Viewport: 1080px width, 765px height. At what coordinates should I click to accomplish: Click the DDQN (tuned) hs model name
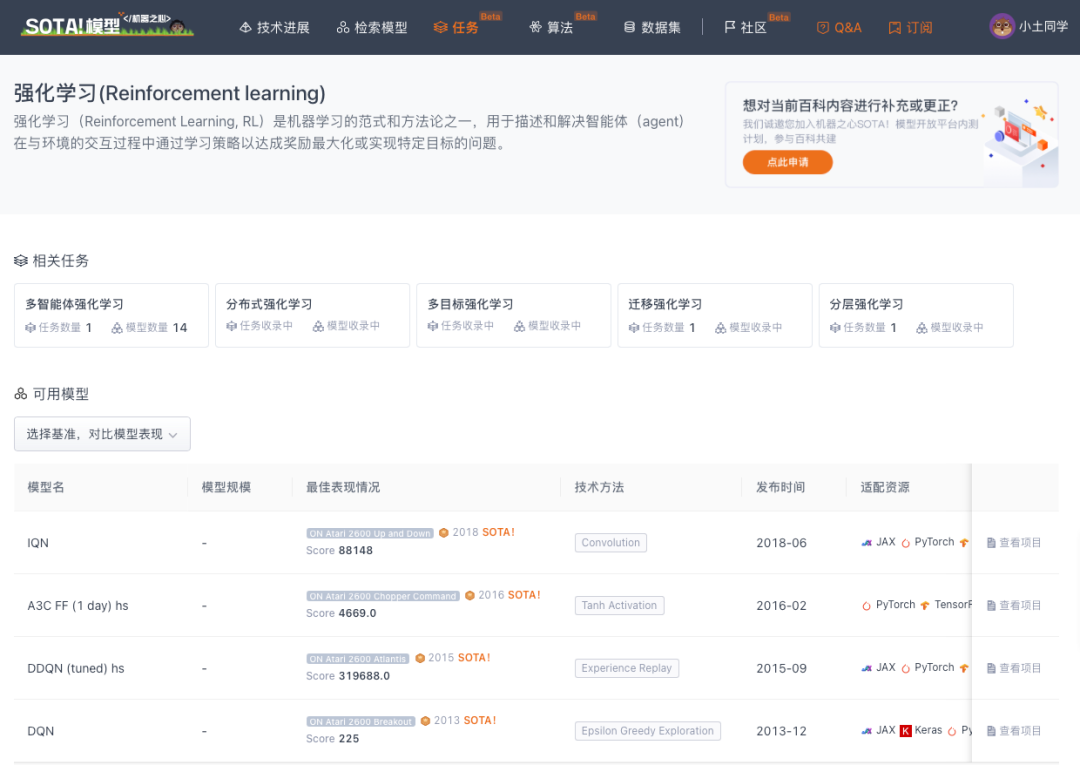76,669
